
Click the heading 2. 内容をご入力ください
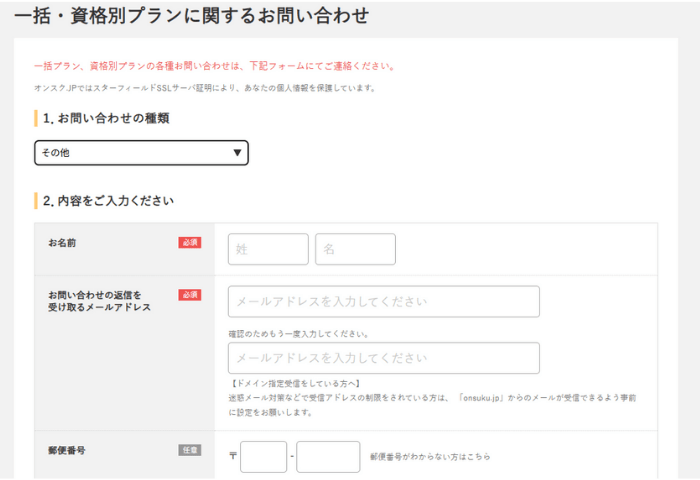coord(108,201)
